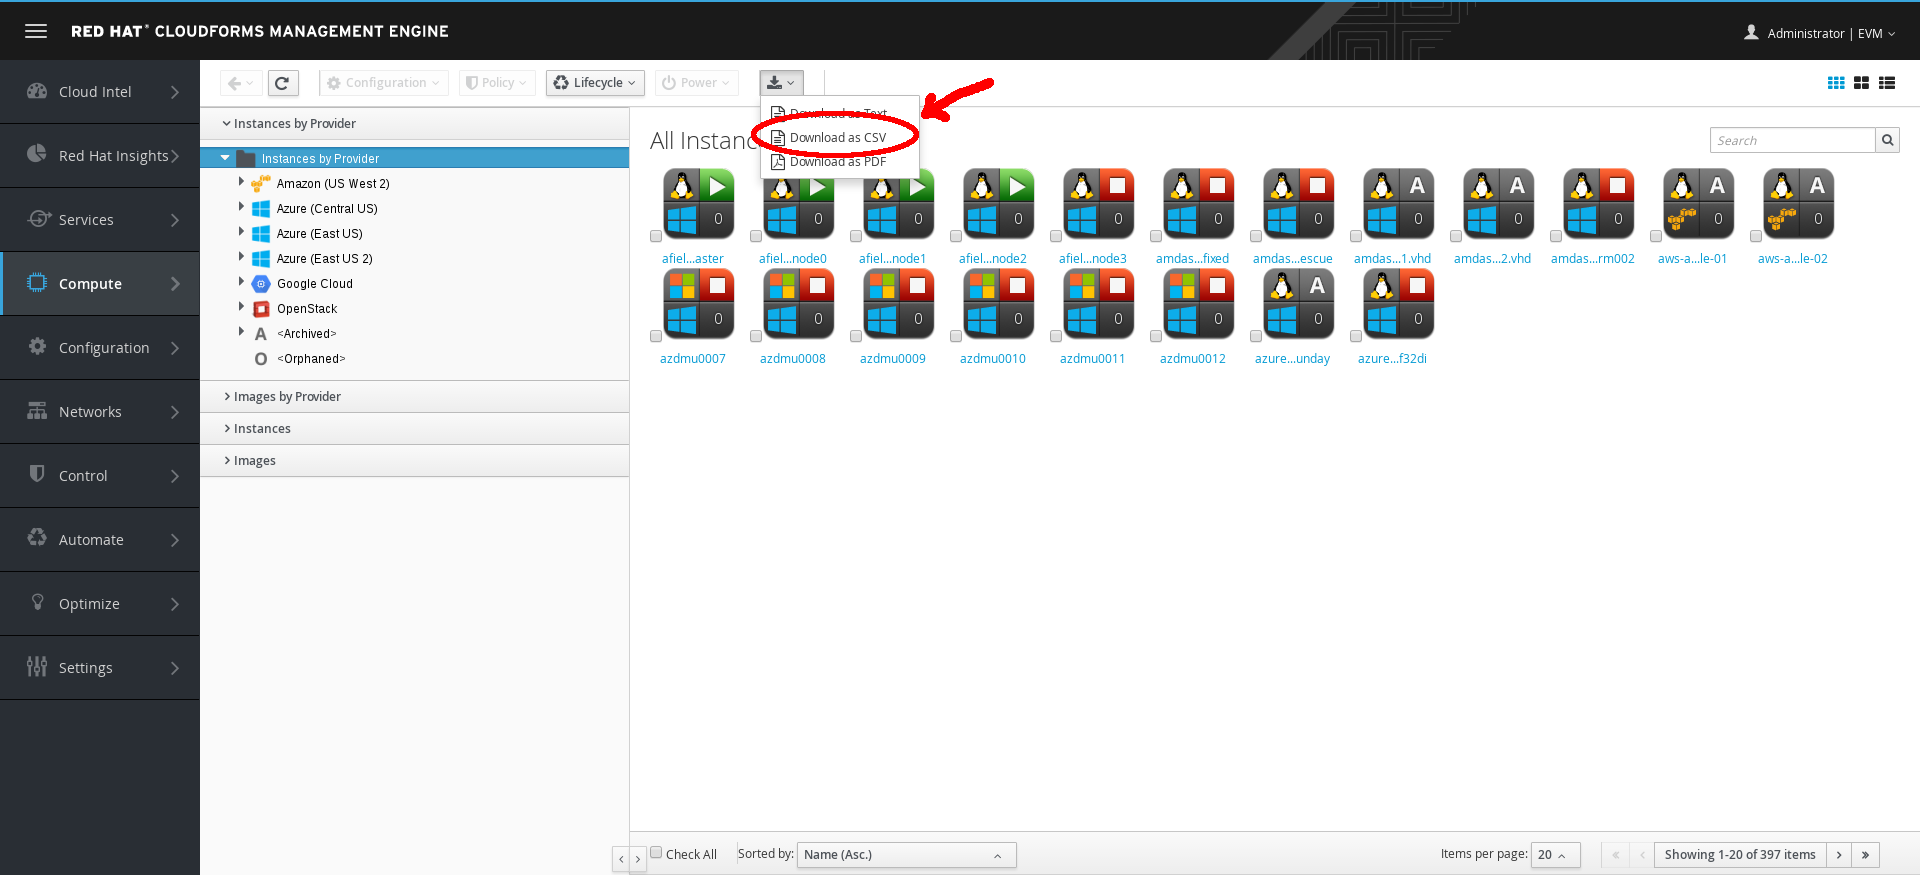The width and height of the screenshot is (1920, 875).
Task: Expand the Amazon (US West 2) tree node
Action: (241, 182)
